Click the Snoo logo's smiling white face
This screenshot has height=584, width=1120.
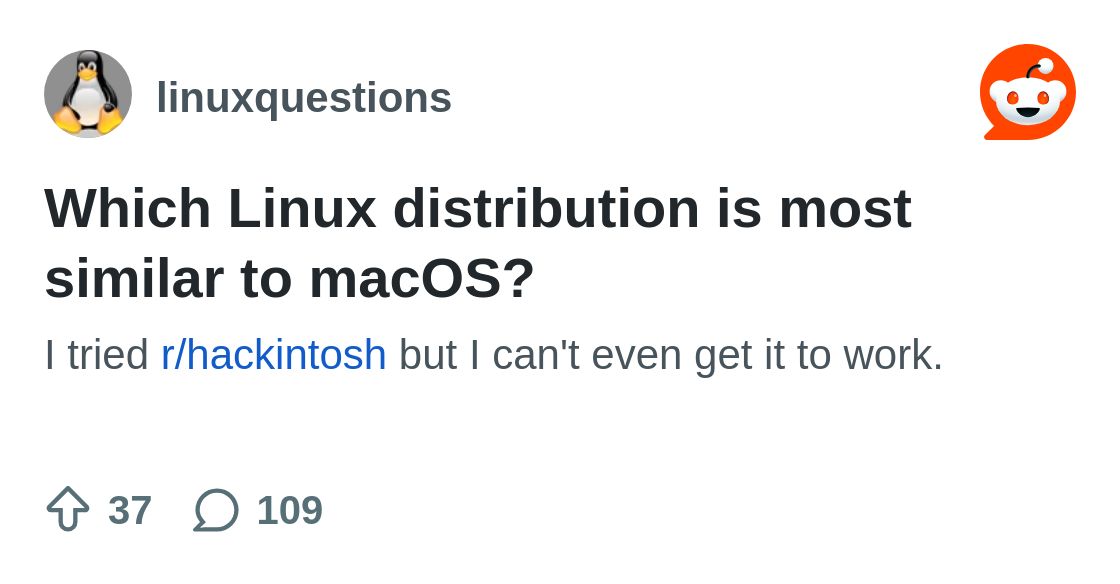click(x=1029, y=104)
